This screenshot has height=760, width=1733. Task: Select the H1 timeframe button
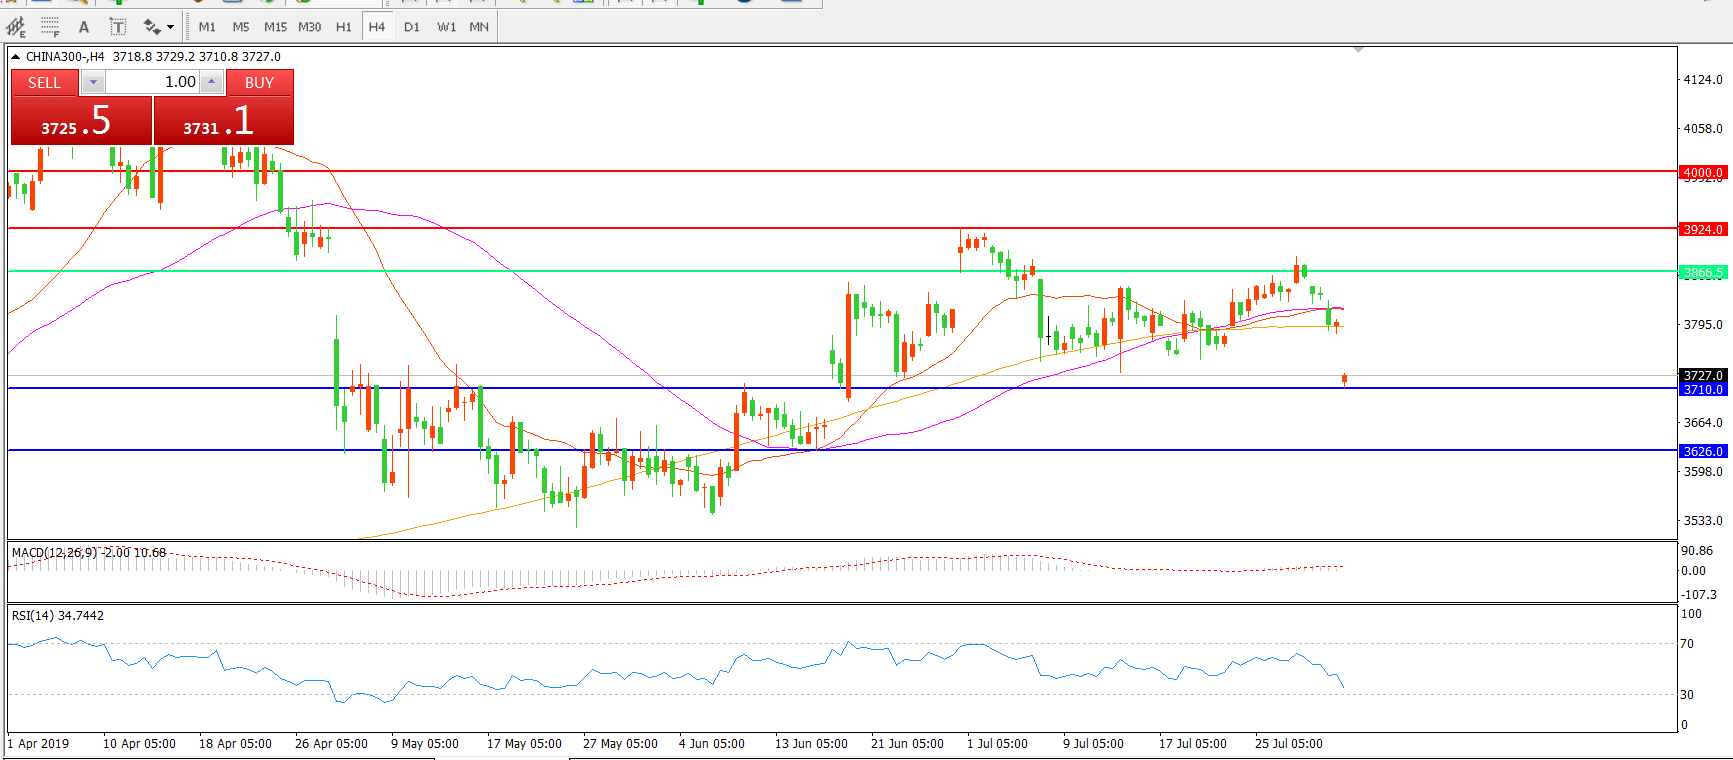click(x=344, y=27)
